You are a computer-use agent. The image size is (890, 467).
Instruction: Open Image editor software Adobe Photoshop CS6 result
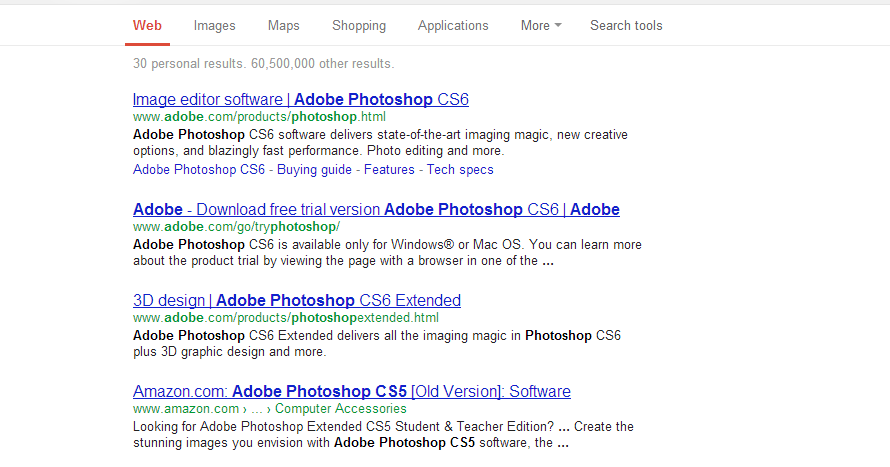pyautogui.click(x=301, y=99)
